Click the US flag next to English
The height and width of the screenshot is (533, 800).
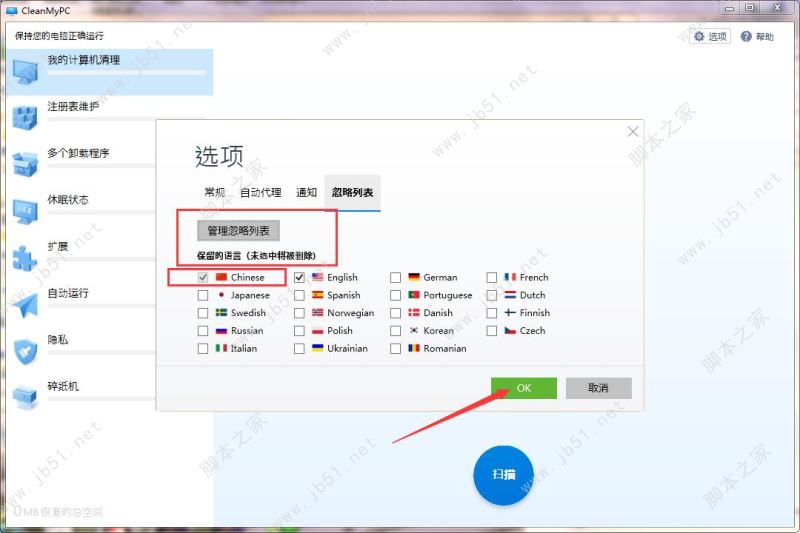click(x=317, y=277)
